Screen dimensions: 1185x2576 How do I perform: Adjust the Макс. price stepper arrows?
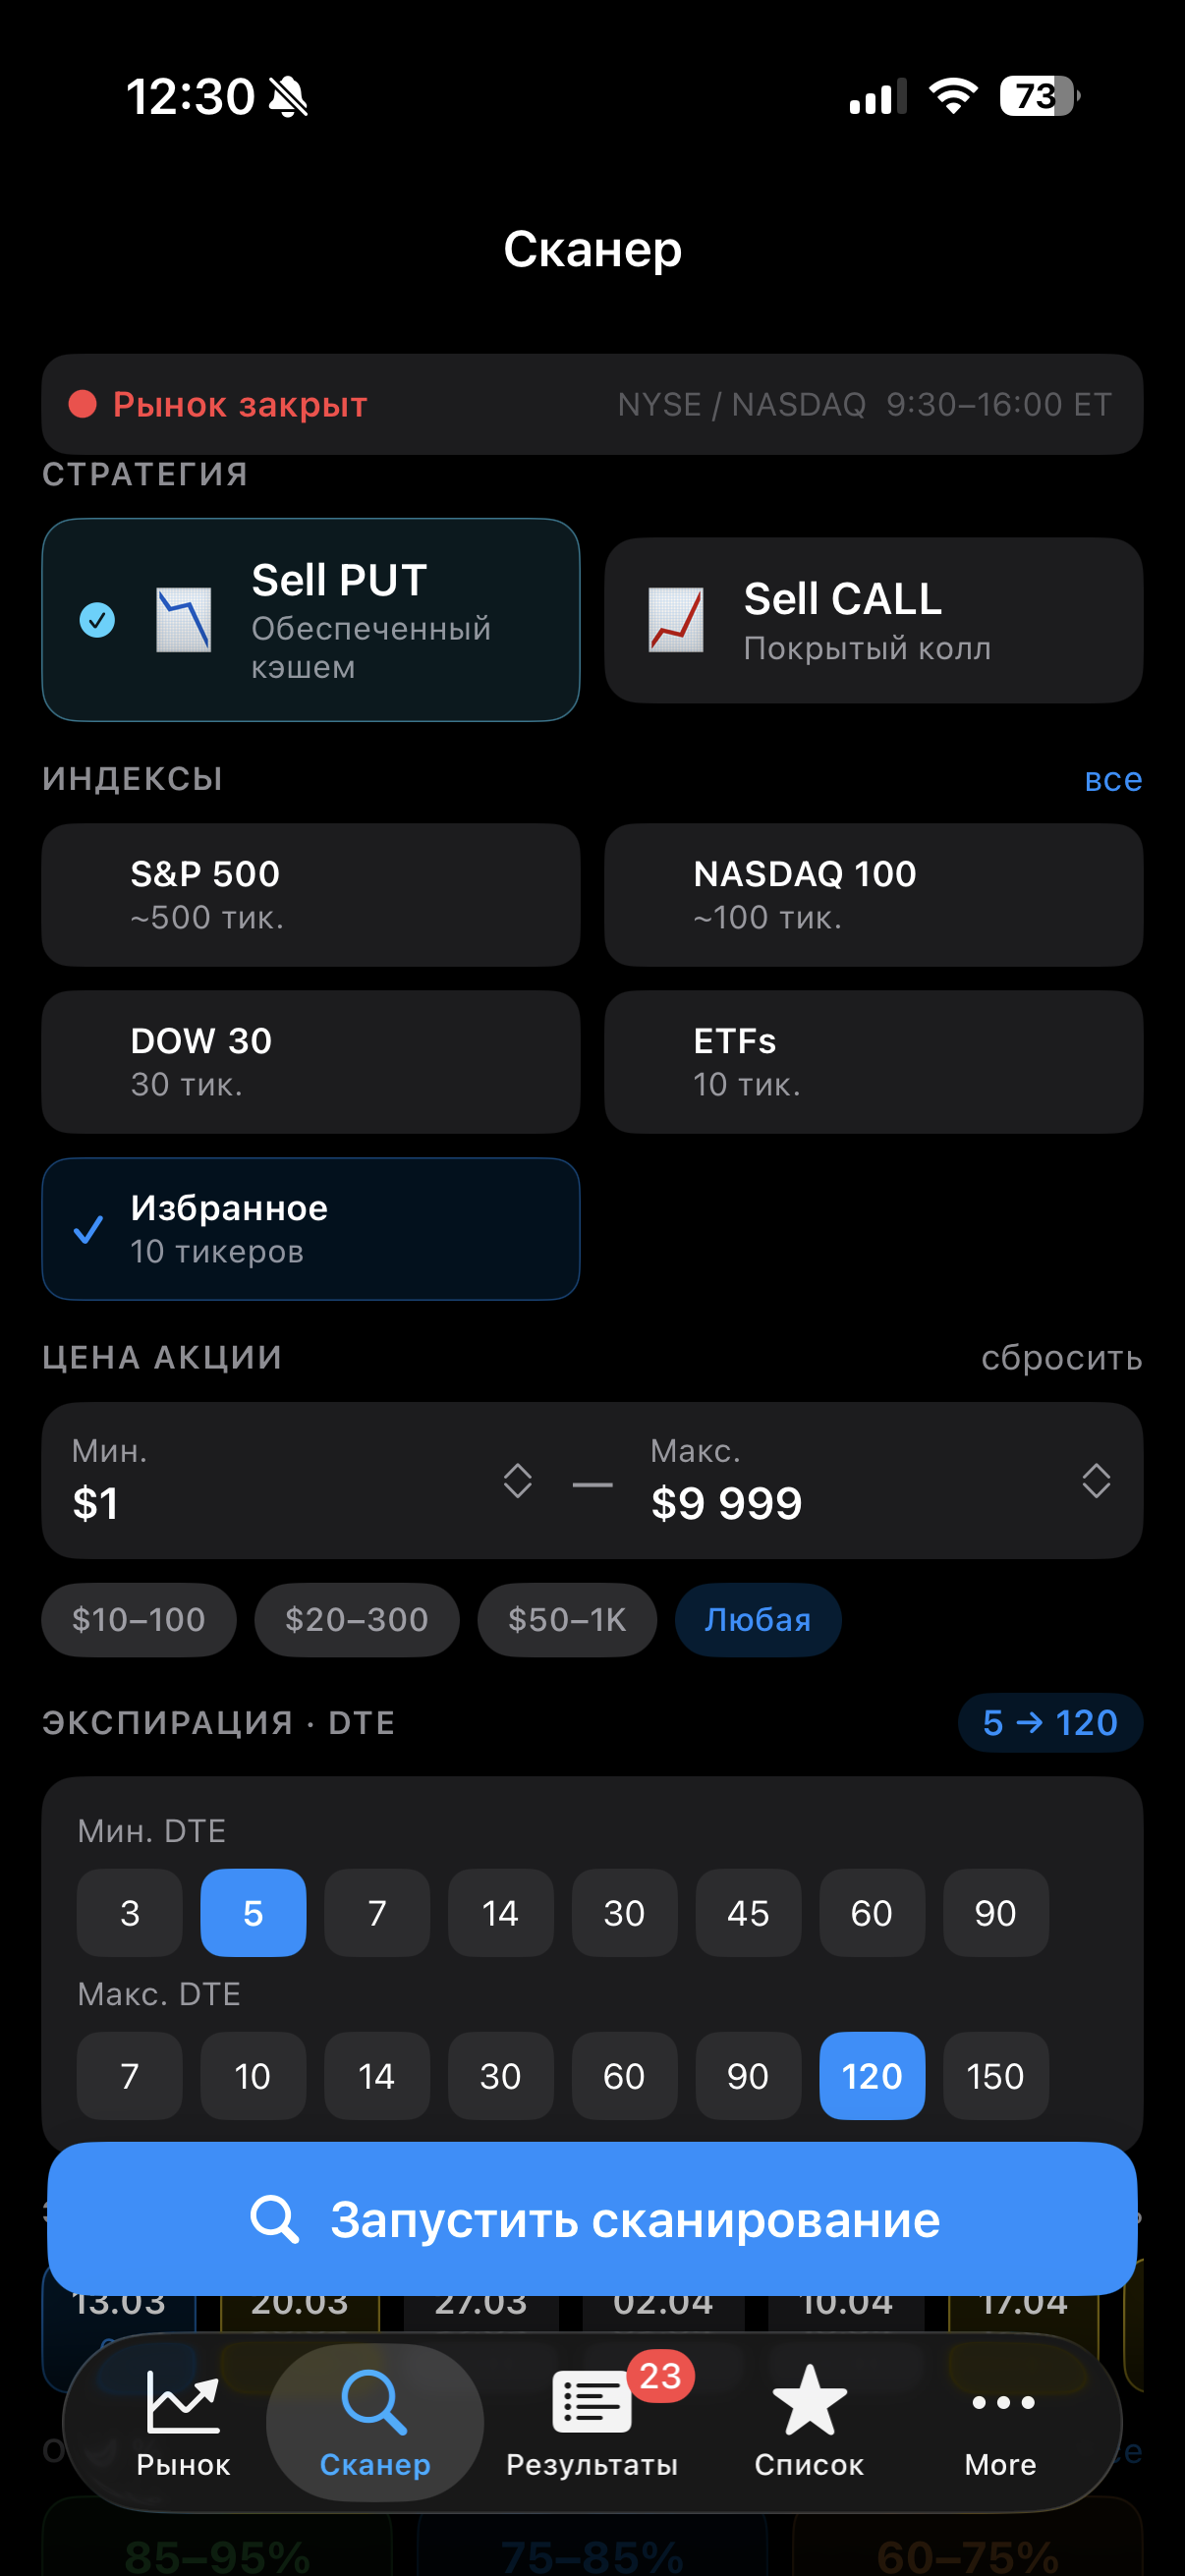click(1096, 1480)
